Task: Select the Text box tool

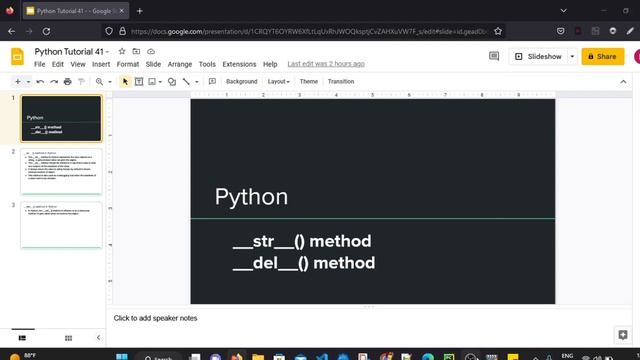Action: point(139,82)
